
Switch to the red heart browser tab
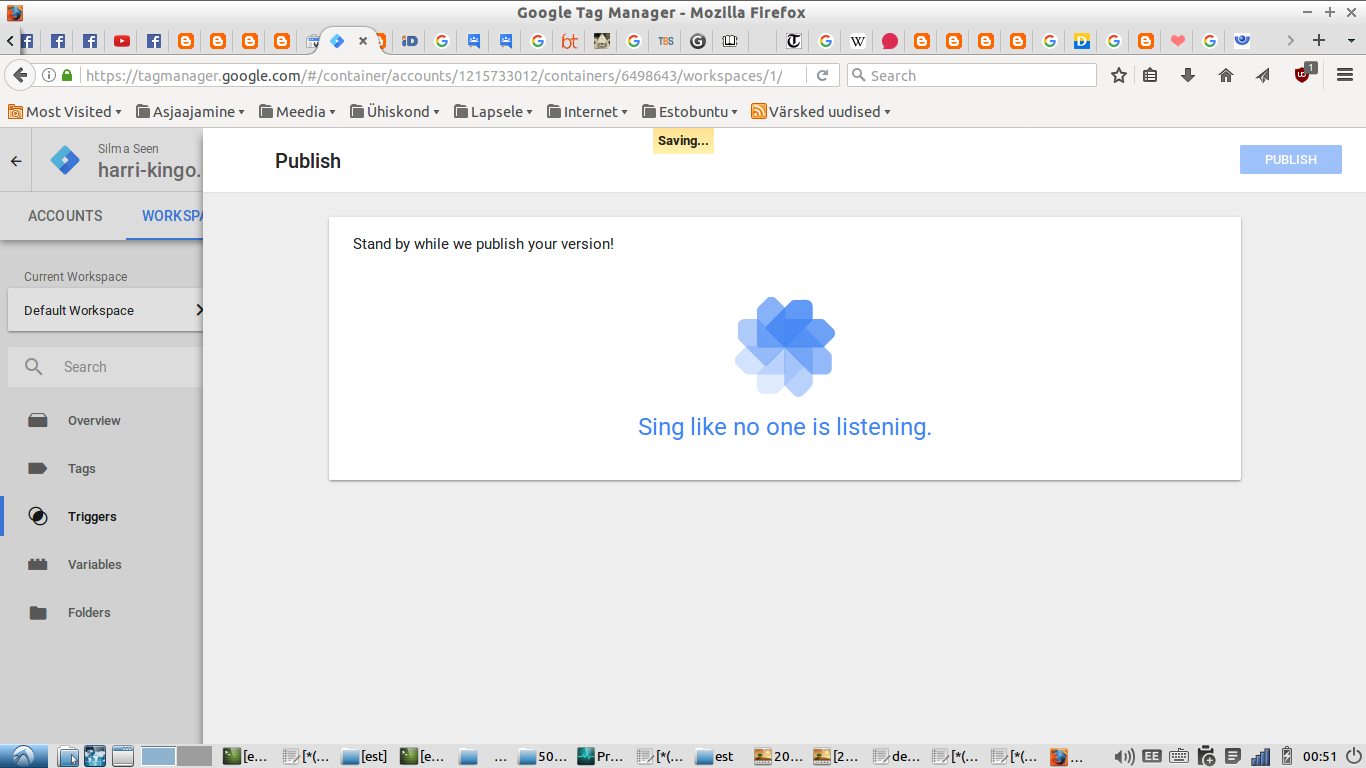point(1178,41)
